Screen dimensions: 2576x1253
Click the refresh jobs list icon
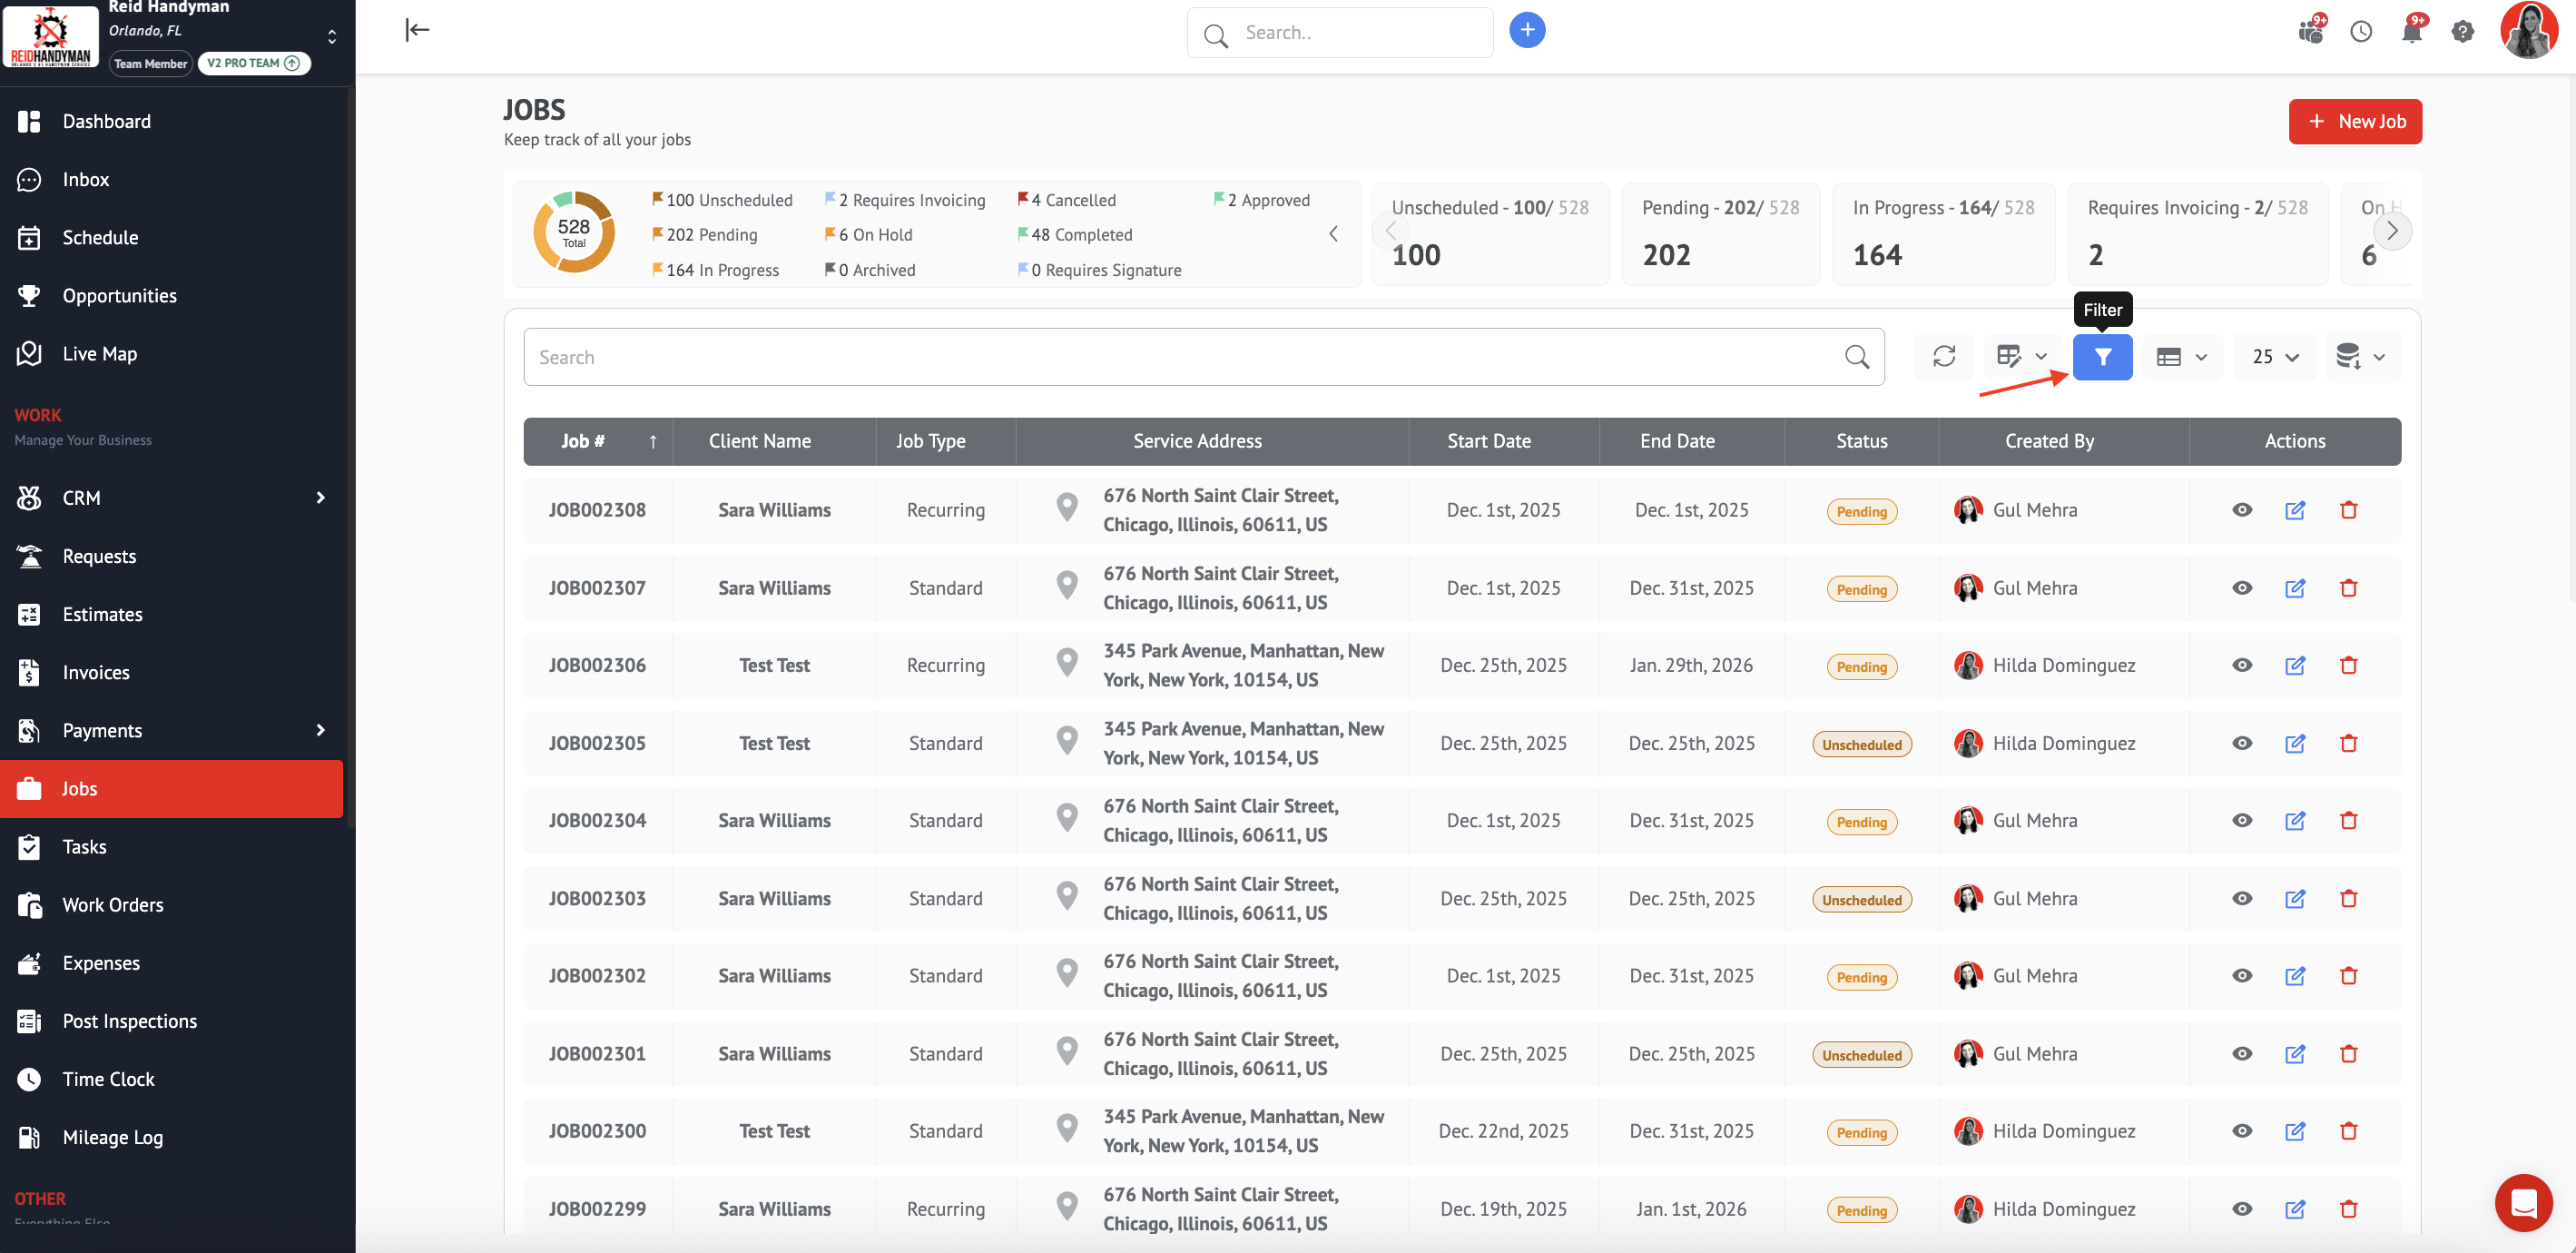pos(1943,357)
